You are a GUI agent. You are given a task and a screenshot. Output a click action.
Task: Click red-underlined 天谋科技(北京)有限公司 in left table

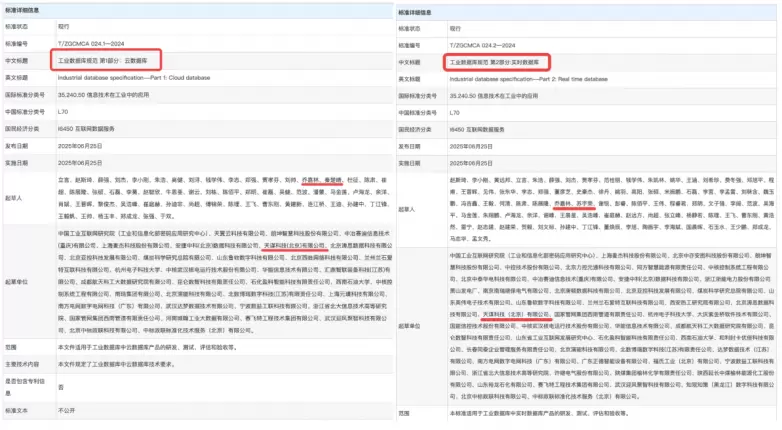292,243
